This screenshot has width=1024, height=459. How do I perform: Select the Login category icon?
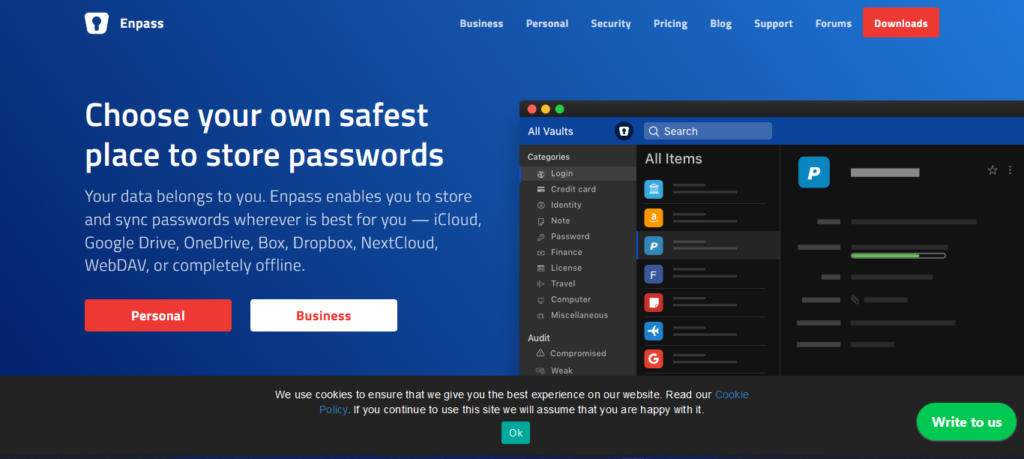click(540, 174)
